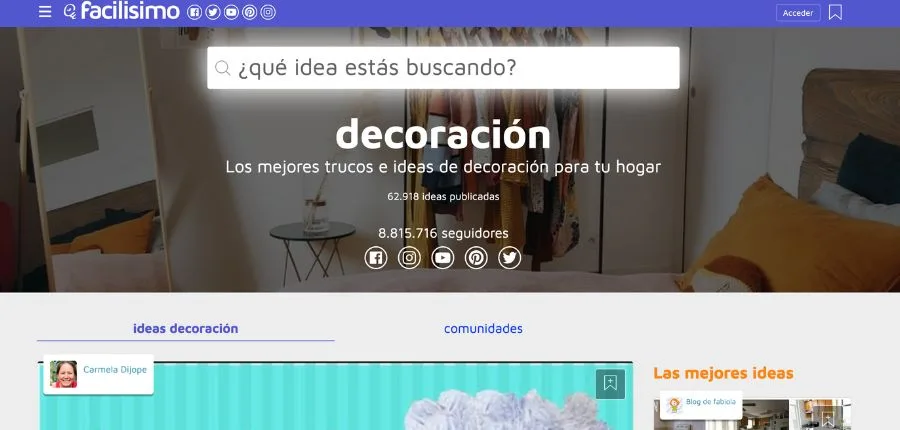The image size is (900, 430).
Task: Open the Twitter icon in the top header
Action: 212,12
